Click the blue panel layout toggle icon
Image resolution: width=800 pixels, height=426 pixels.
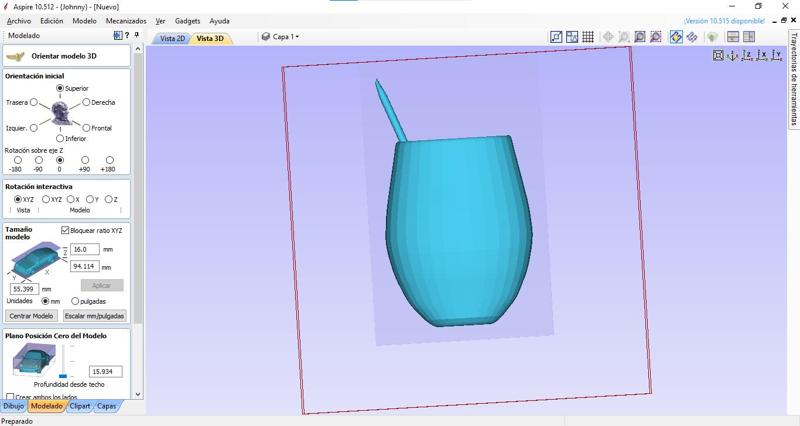tap(118, 35)
